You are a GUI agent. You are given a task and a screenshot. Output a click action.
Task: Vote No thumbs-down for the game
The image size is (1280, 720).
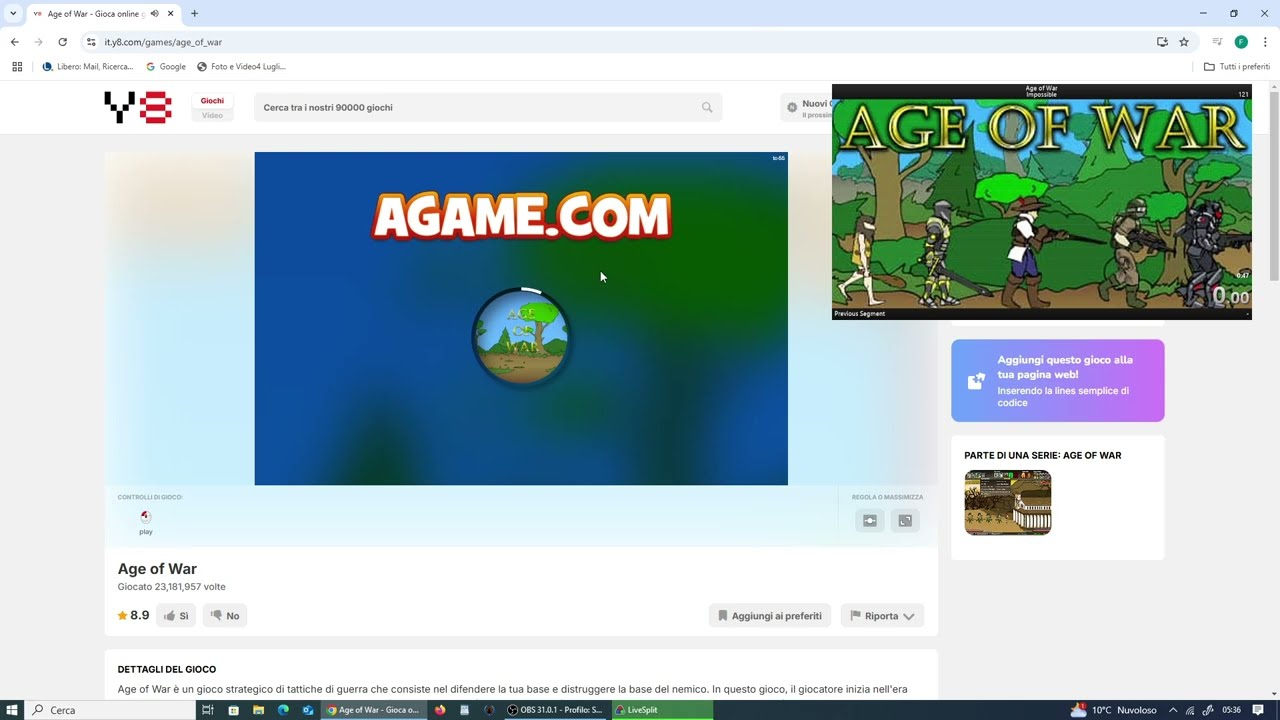point(225,616)
